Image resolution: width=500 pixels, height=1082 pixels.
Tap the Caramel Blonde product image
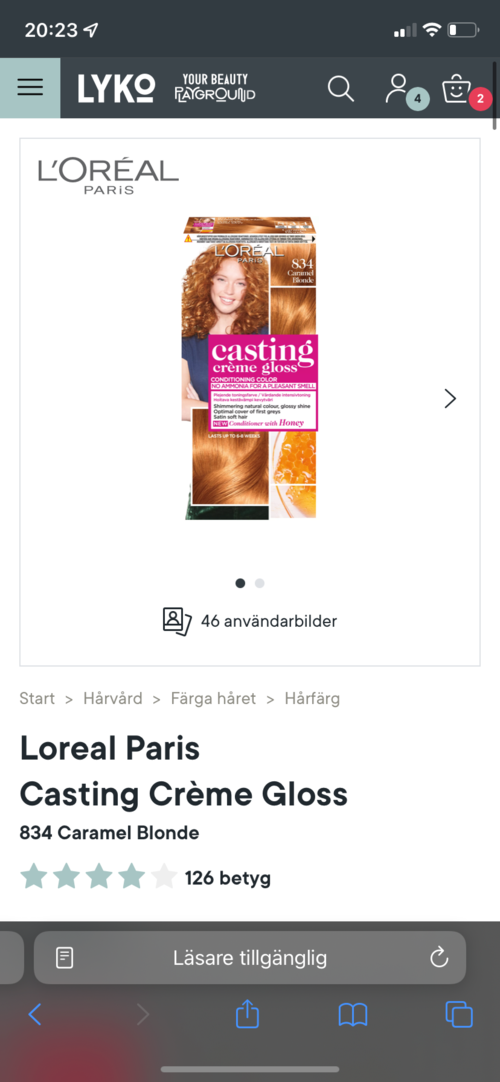click(x=250, y=368)
